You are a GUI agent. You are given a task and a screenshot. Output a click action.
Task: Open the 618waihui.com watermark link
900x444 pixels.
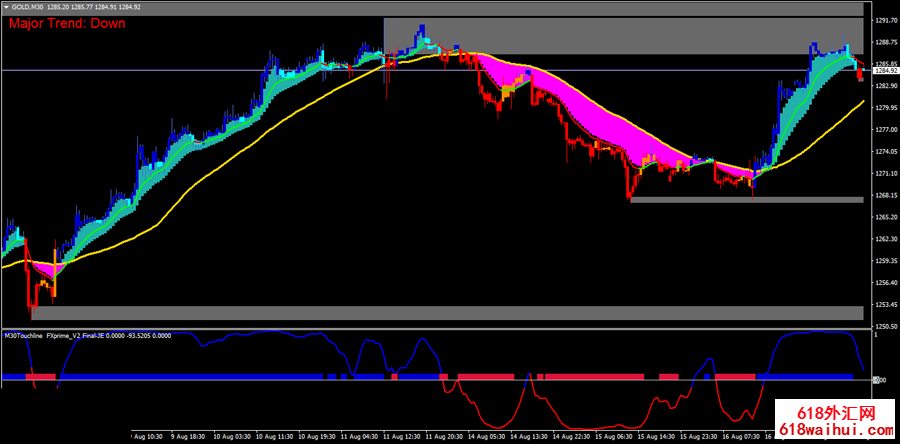pyautogui.click(x=834, y=429)
